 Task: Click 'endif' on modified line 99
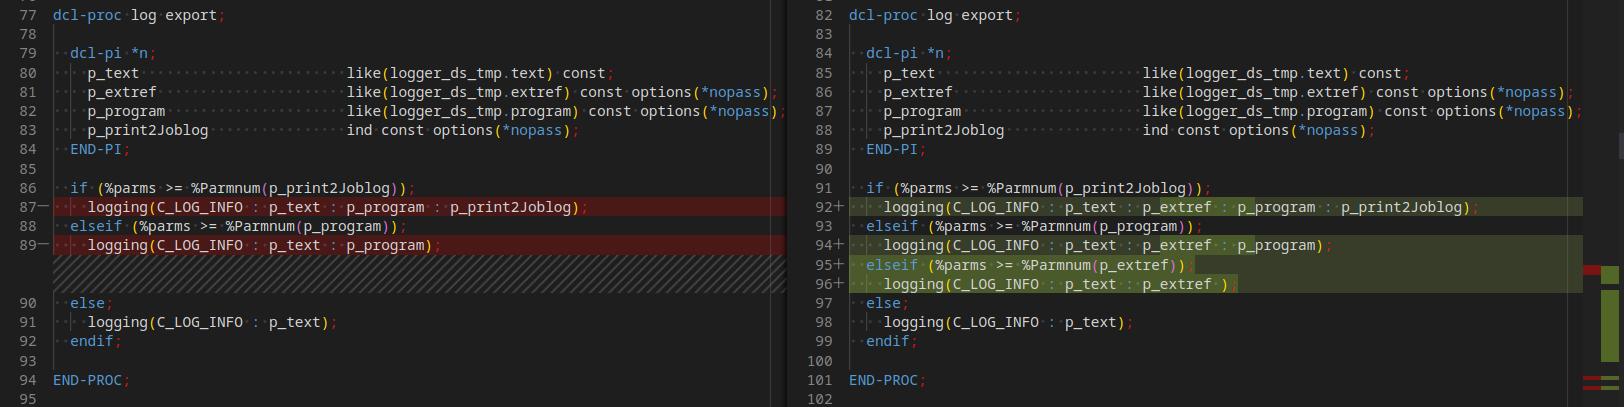point(888,341)
